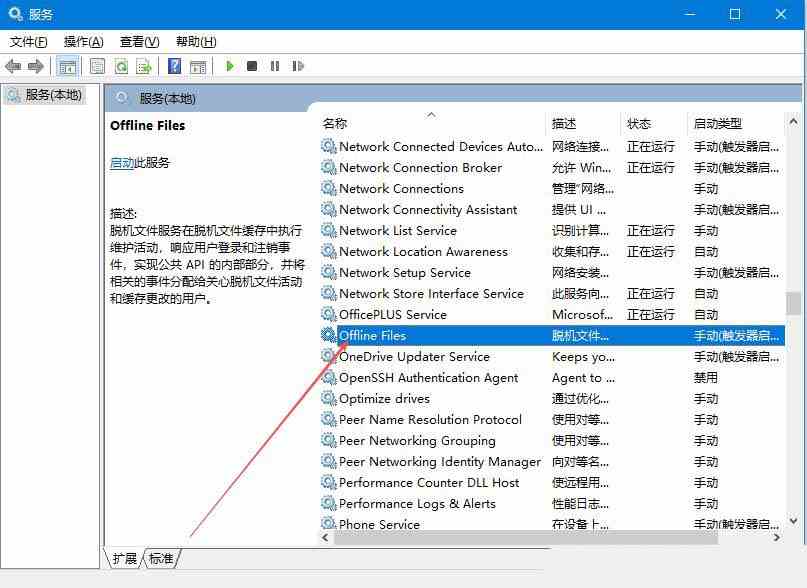Switch to the 标准 tab
807x588 pixels.
tap(160, 559)
